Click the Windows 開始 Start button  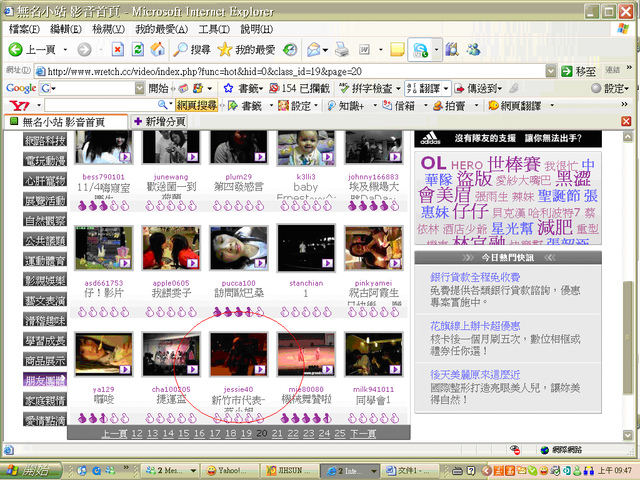point(30,469)
